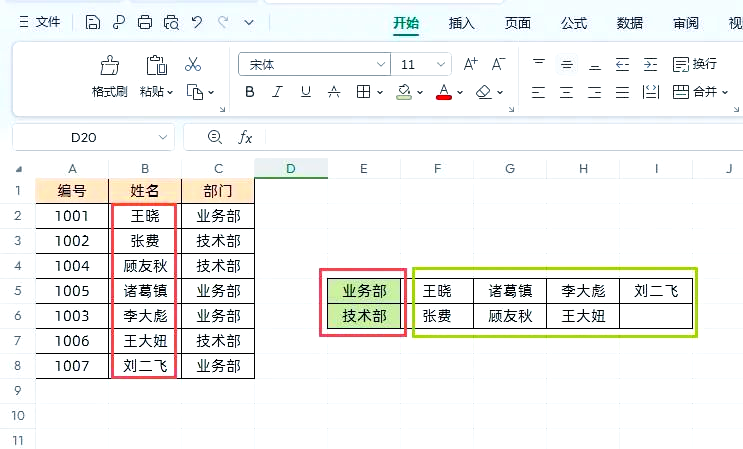Image resolution: width=743 pixels, height=449 pixels.
Task: Click the 合并 merge cells button
Action: pos(695,92)
